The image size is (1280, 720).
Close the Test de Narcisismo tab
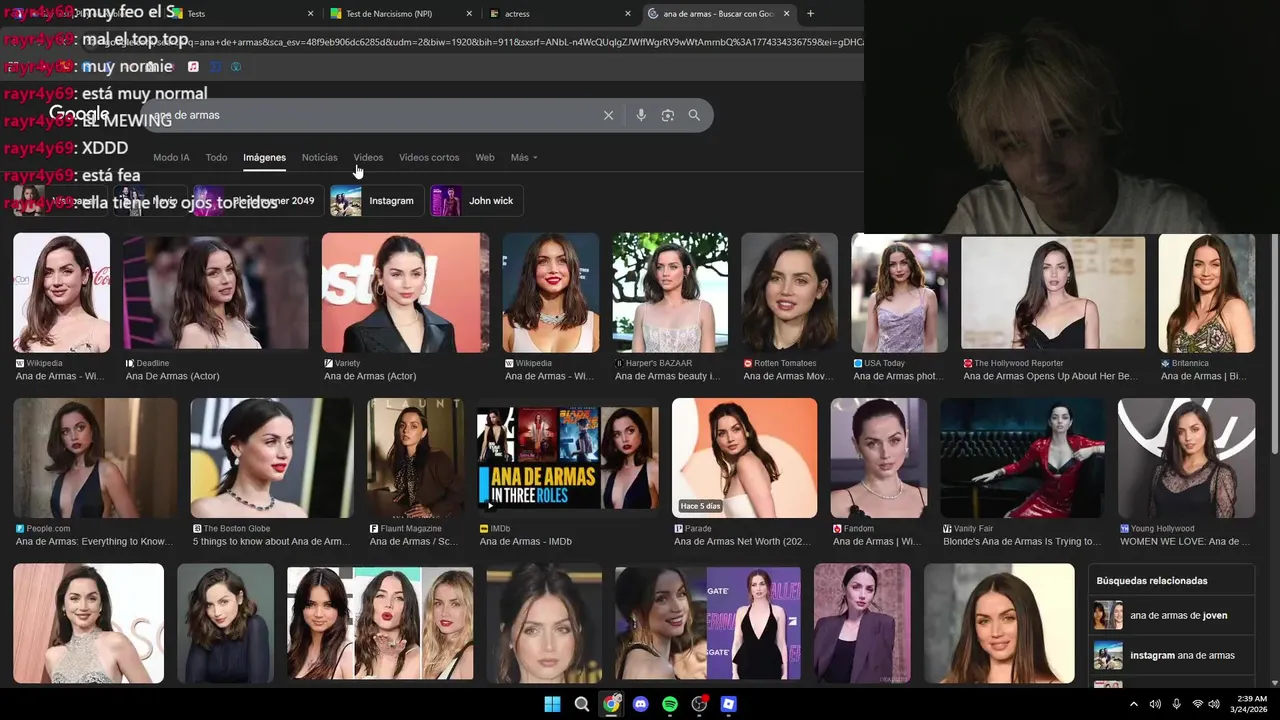469,14
